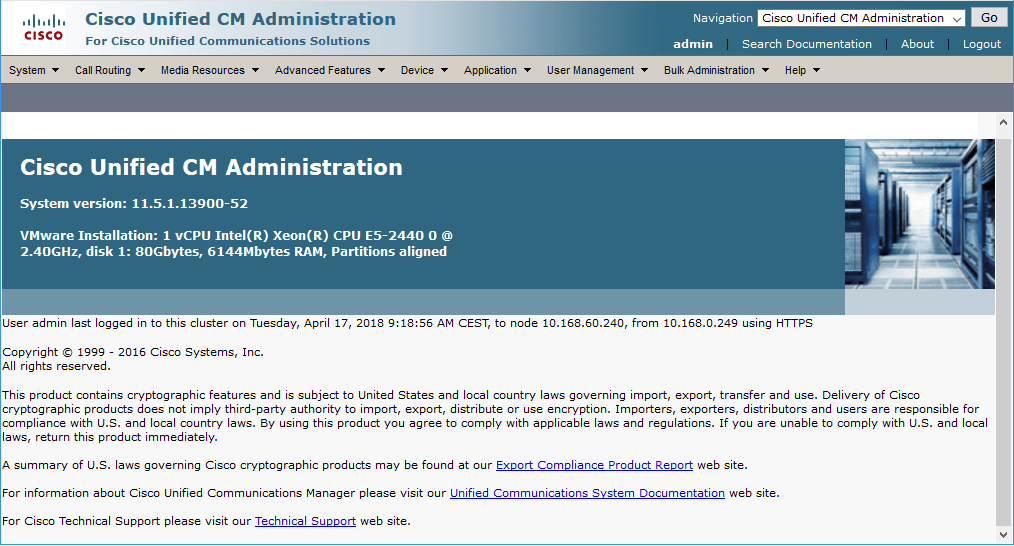Click the scrollbar up arrow
Screen dimensions: 1014x546
[x=1003, y=122]
